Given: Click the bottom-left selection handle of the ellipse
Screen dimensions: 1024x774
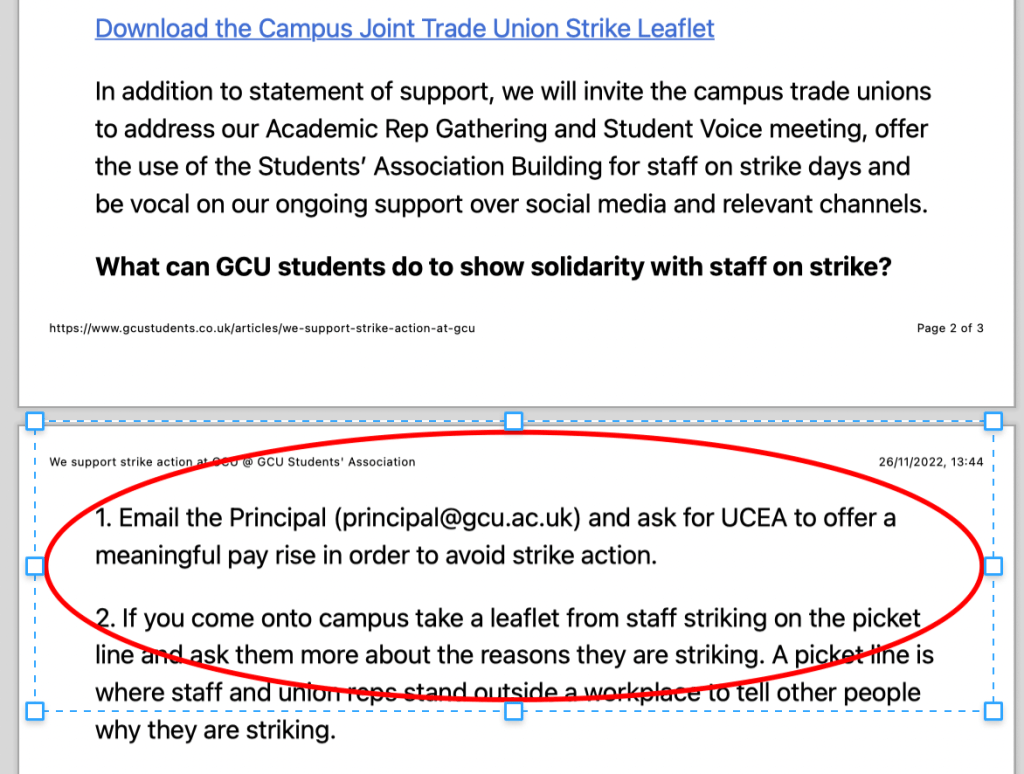Looking at the screenshot, I should point(34,711).
